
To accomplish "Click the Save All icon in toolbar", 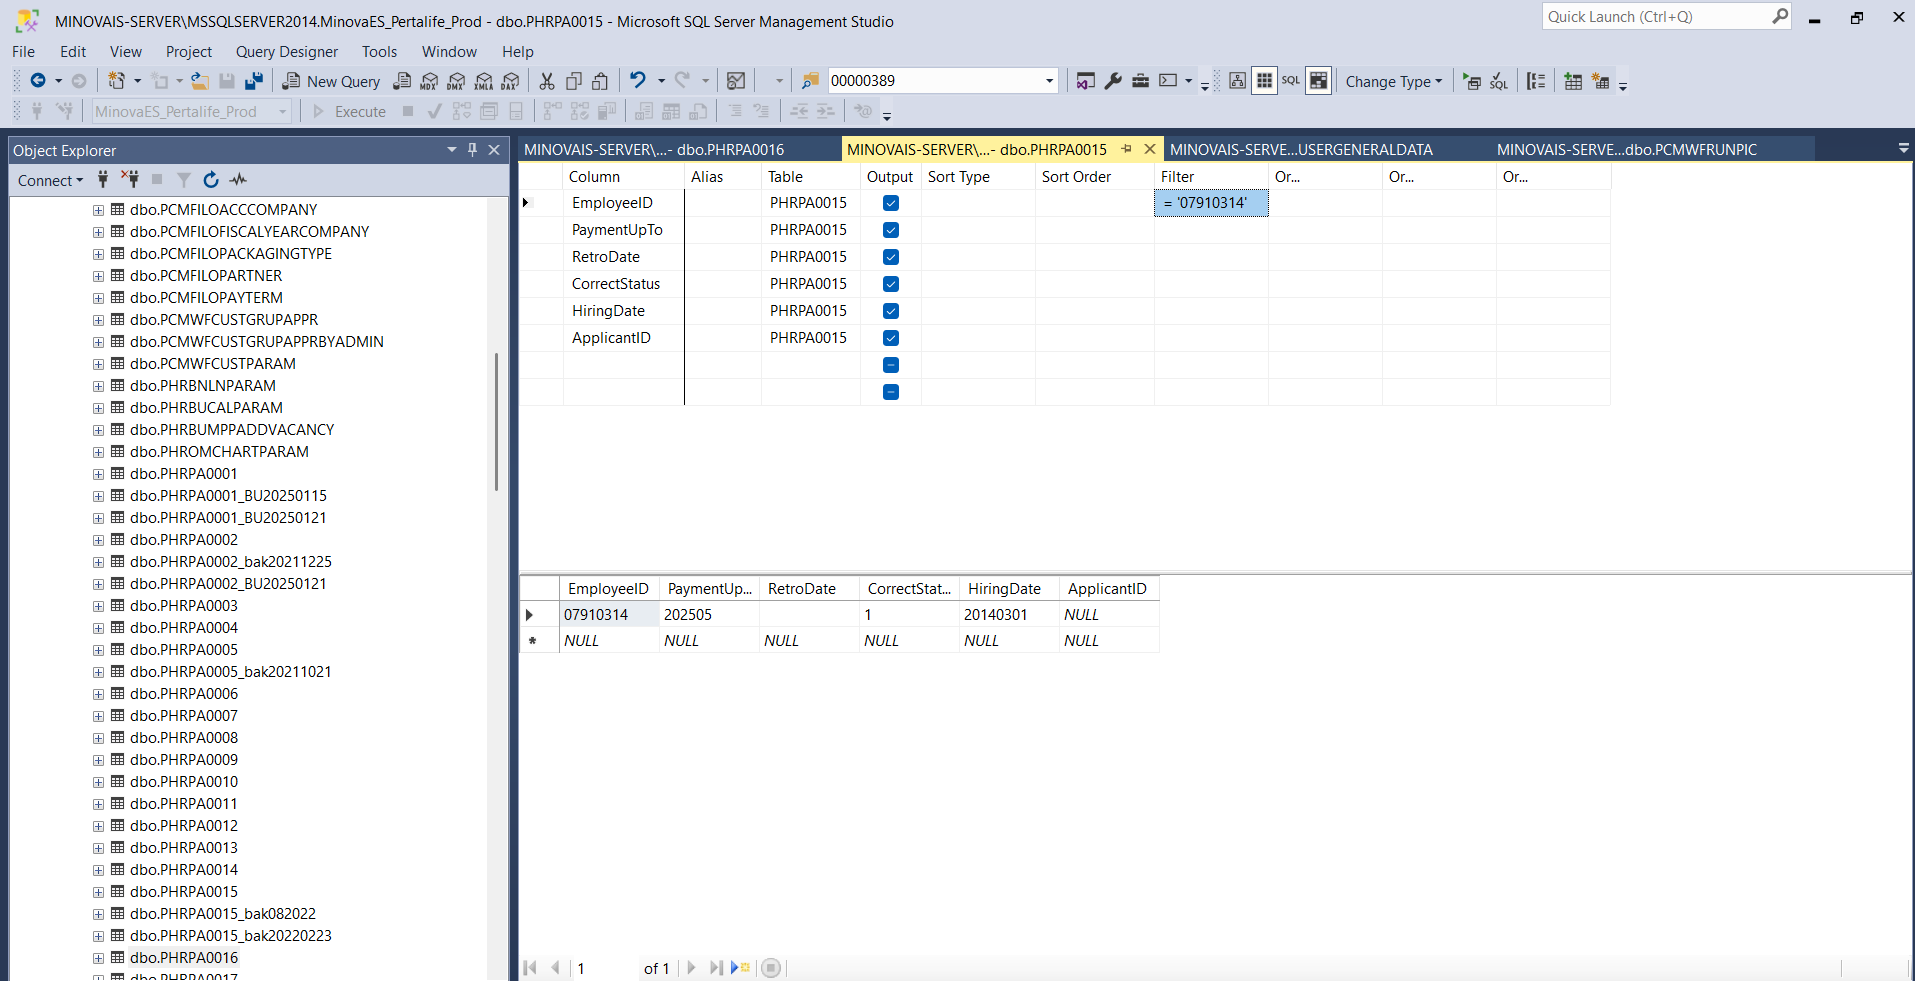I will pyautogui.click(x=254, y=81).
